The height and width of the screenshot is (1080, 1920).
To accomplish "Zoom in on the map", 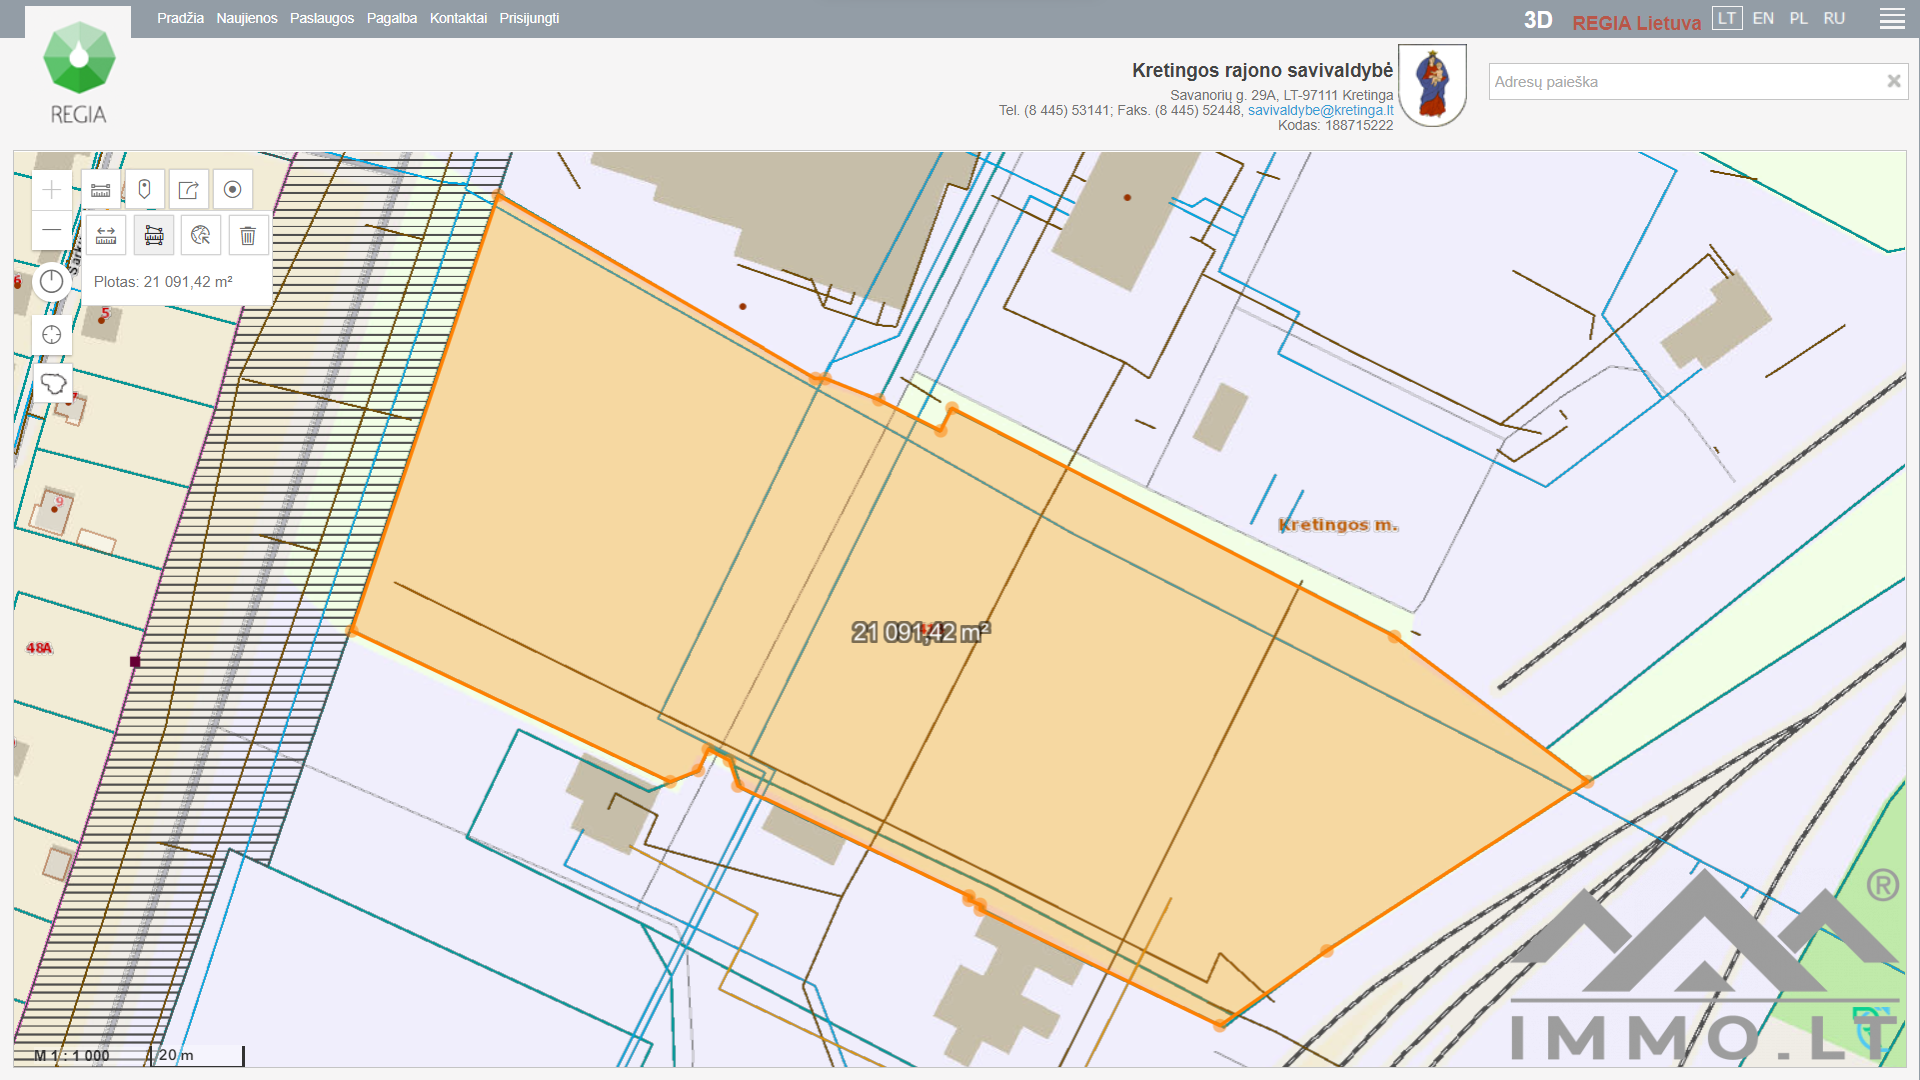I will (x=52, y=190).
